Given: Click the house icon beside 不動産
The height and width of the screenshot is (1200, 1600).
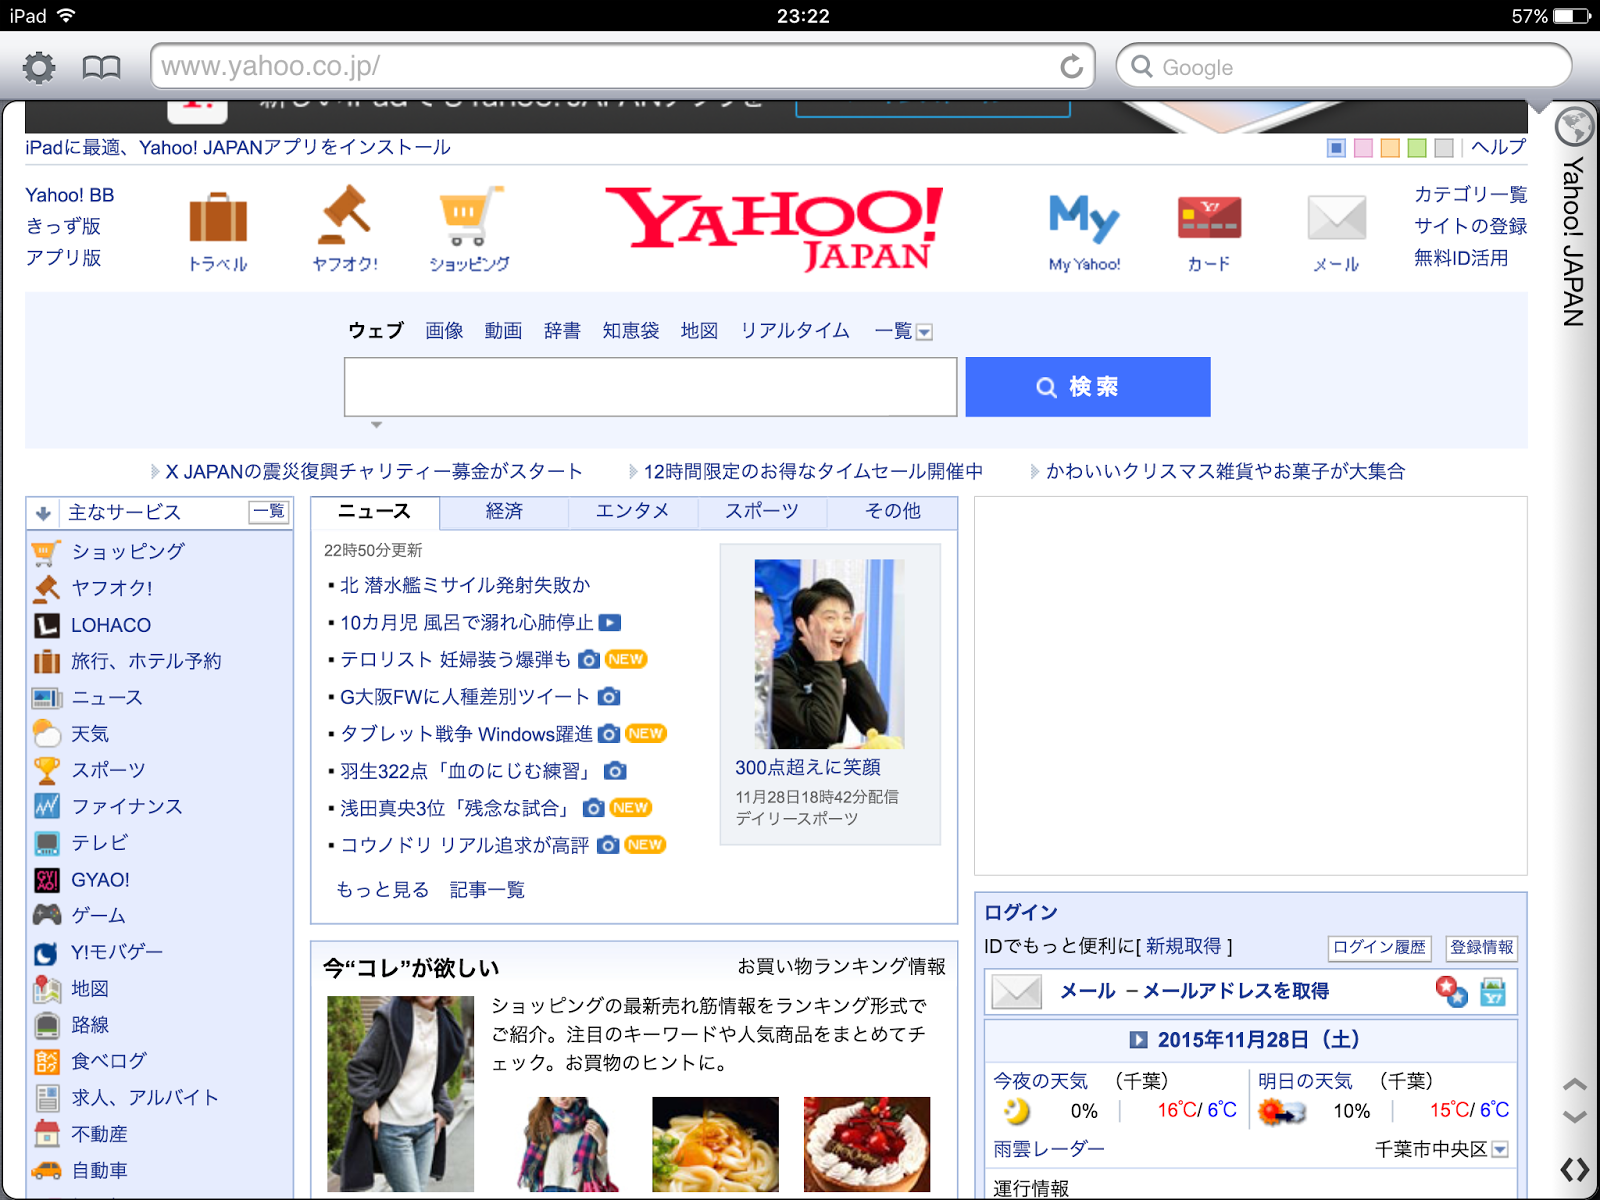Looking at the screenshot, I should [x=47, y=1134].
